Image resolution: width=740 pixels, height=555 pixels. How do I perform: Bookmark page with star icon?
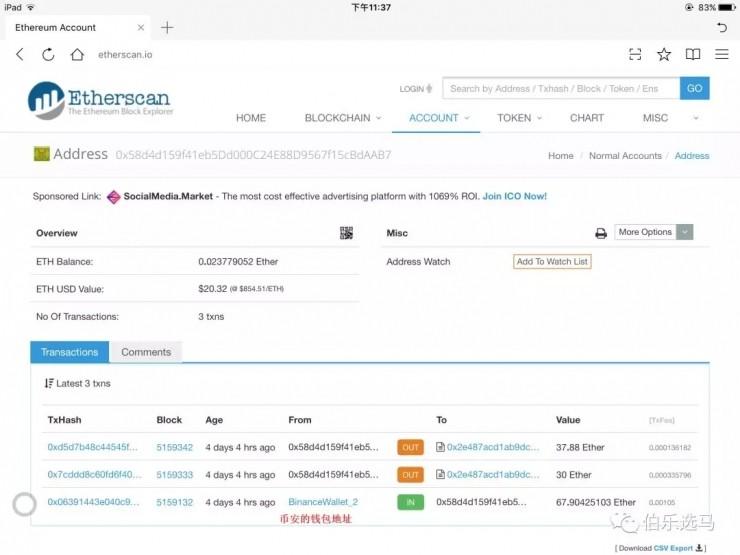pyautogui.click(x=664, y=54)
